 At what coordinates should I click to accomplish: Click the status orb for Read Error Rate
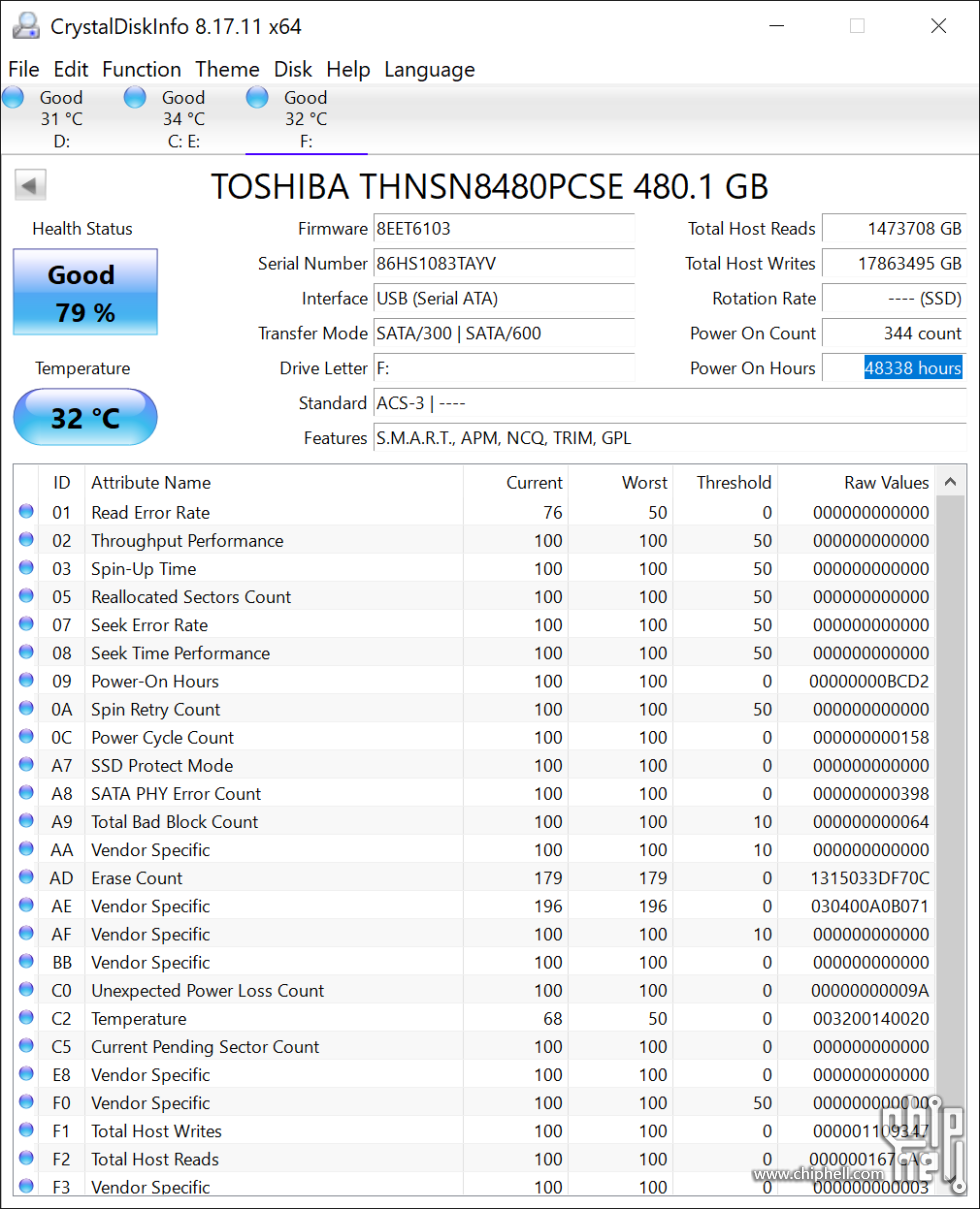point(26,512)
